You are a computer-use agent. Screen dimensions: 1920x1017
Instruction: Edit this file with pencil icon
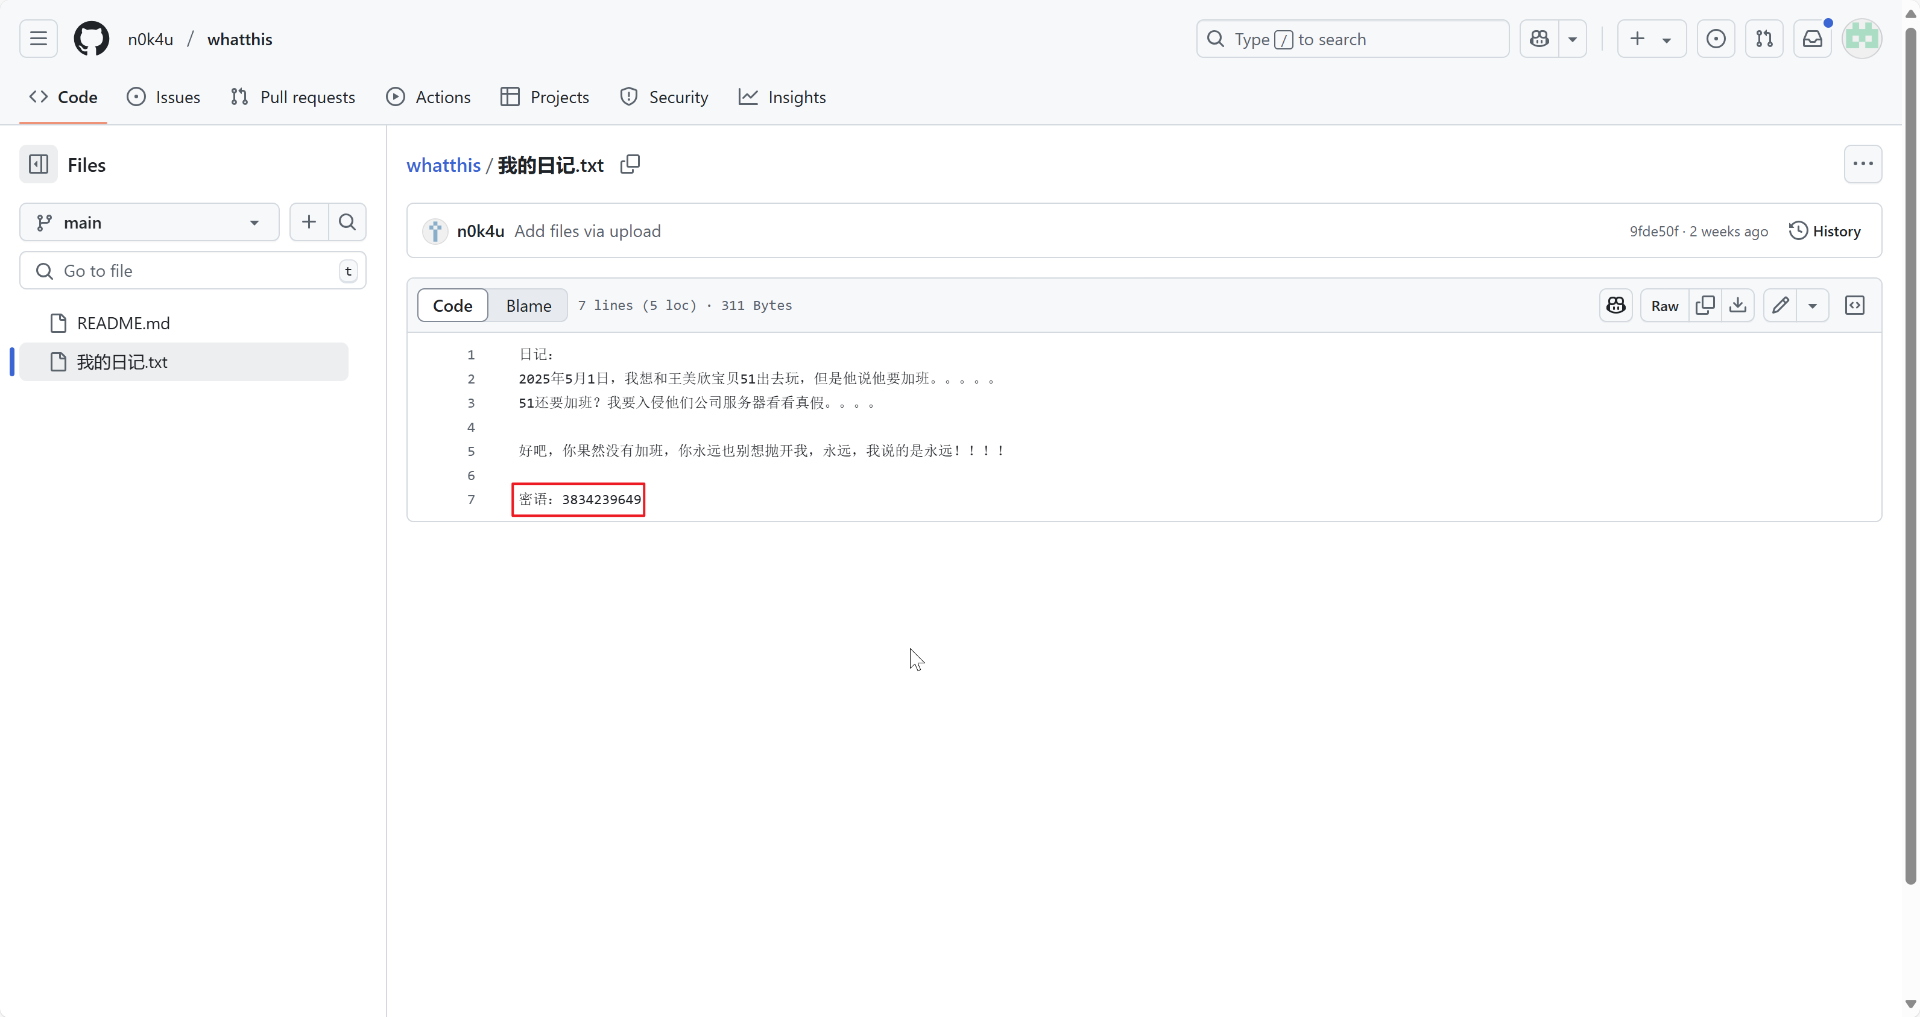coord(1780,305)
